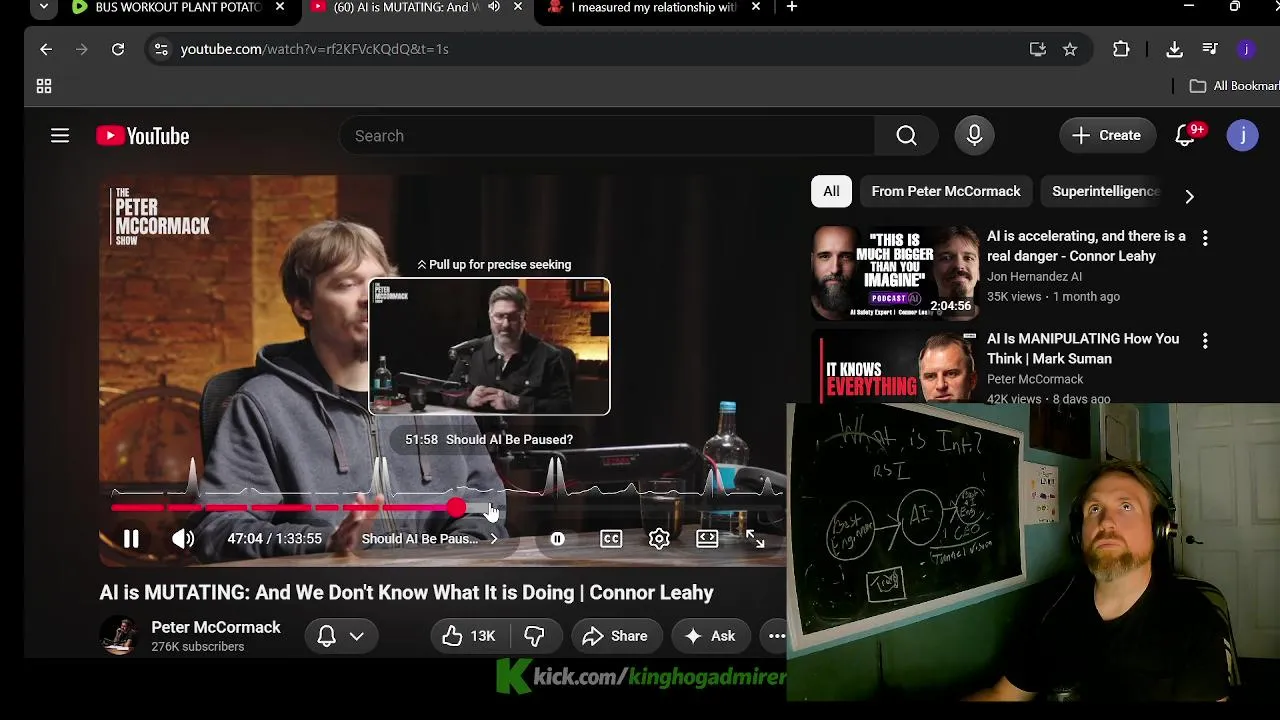Switch to the I measured my relationship tab

click(x=654, y=7)
